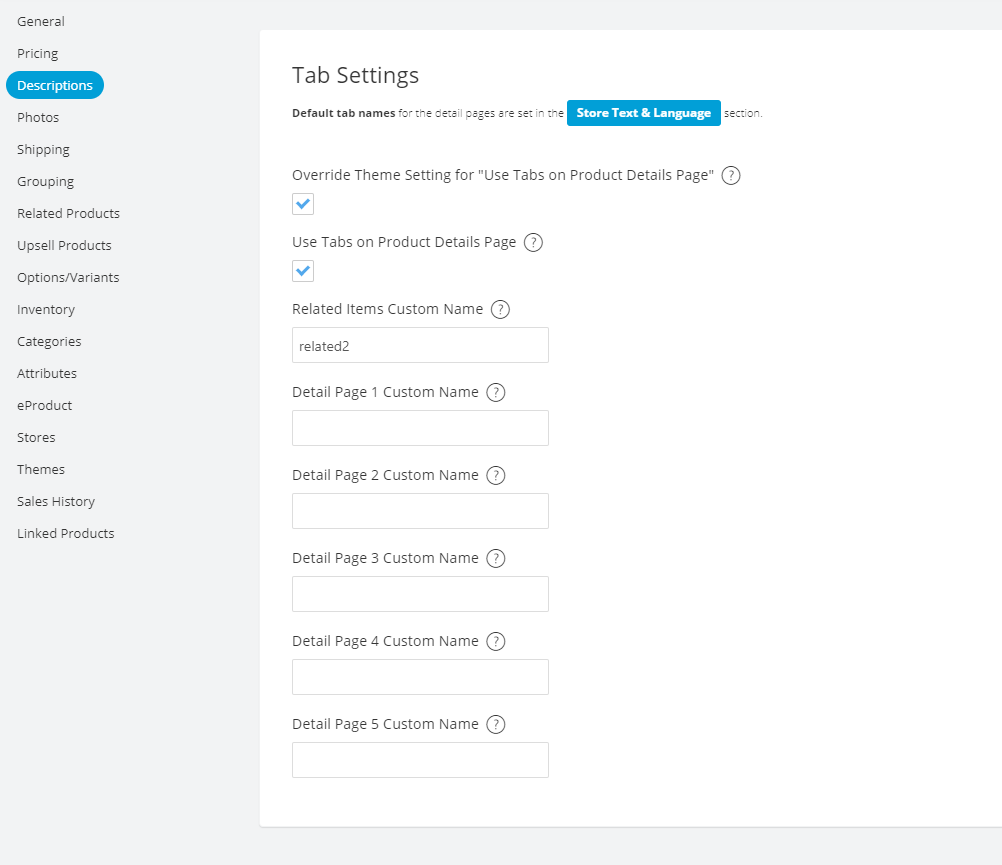The height and width of the screenshot is (865, 1002).
Task: Open Sales History section
Action: point(56,501)
